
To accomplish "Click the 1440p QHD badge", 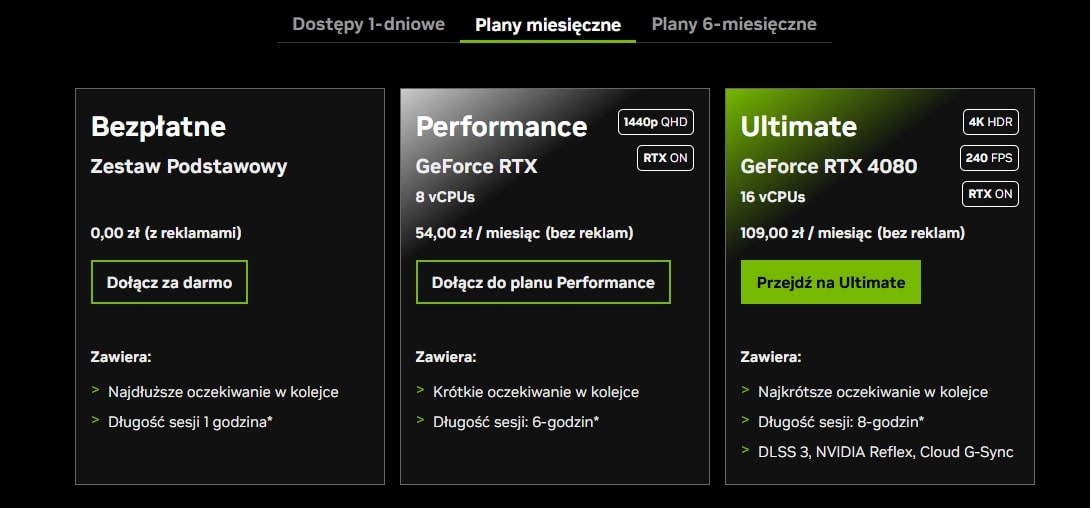I will 656,122.
